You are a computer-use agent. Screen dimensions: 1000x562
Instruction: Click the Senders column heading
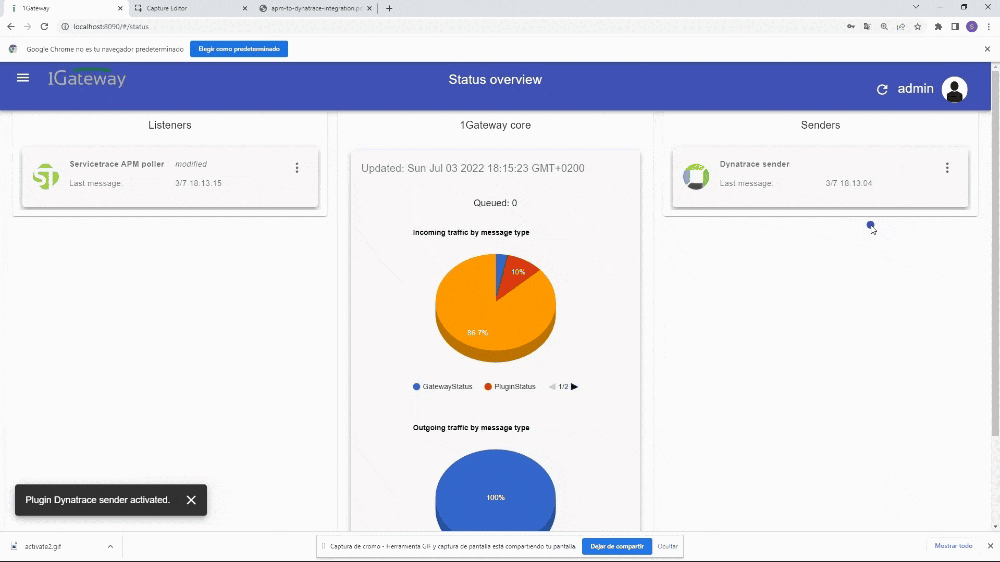pos(820,125)
